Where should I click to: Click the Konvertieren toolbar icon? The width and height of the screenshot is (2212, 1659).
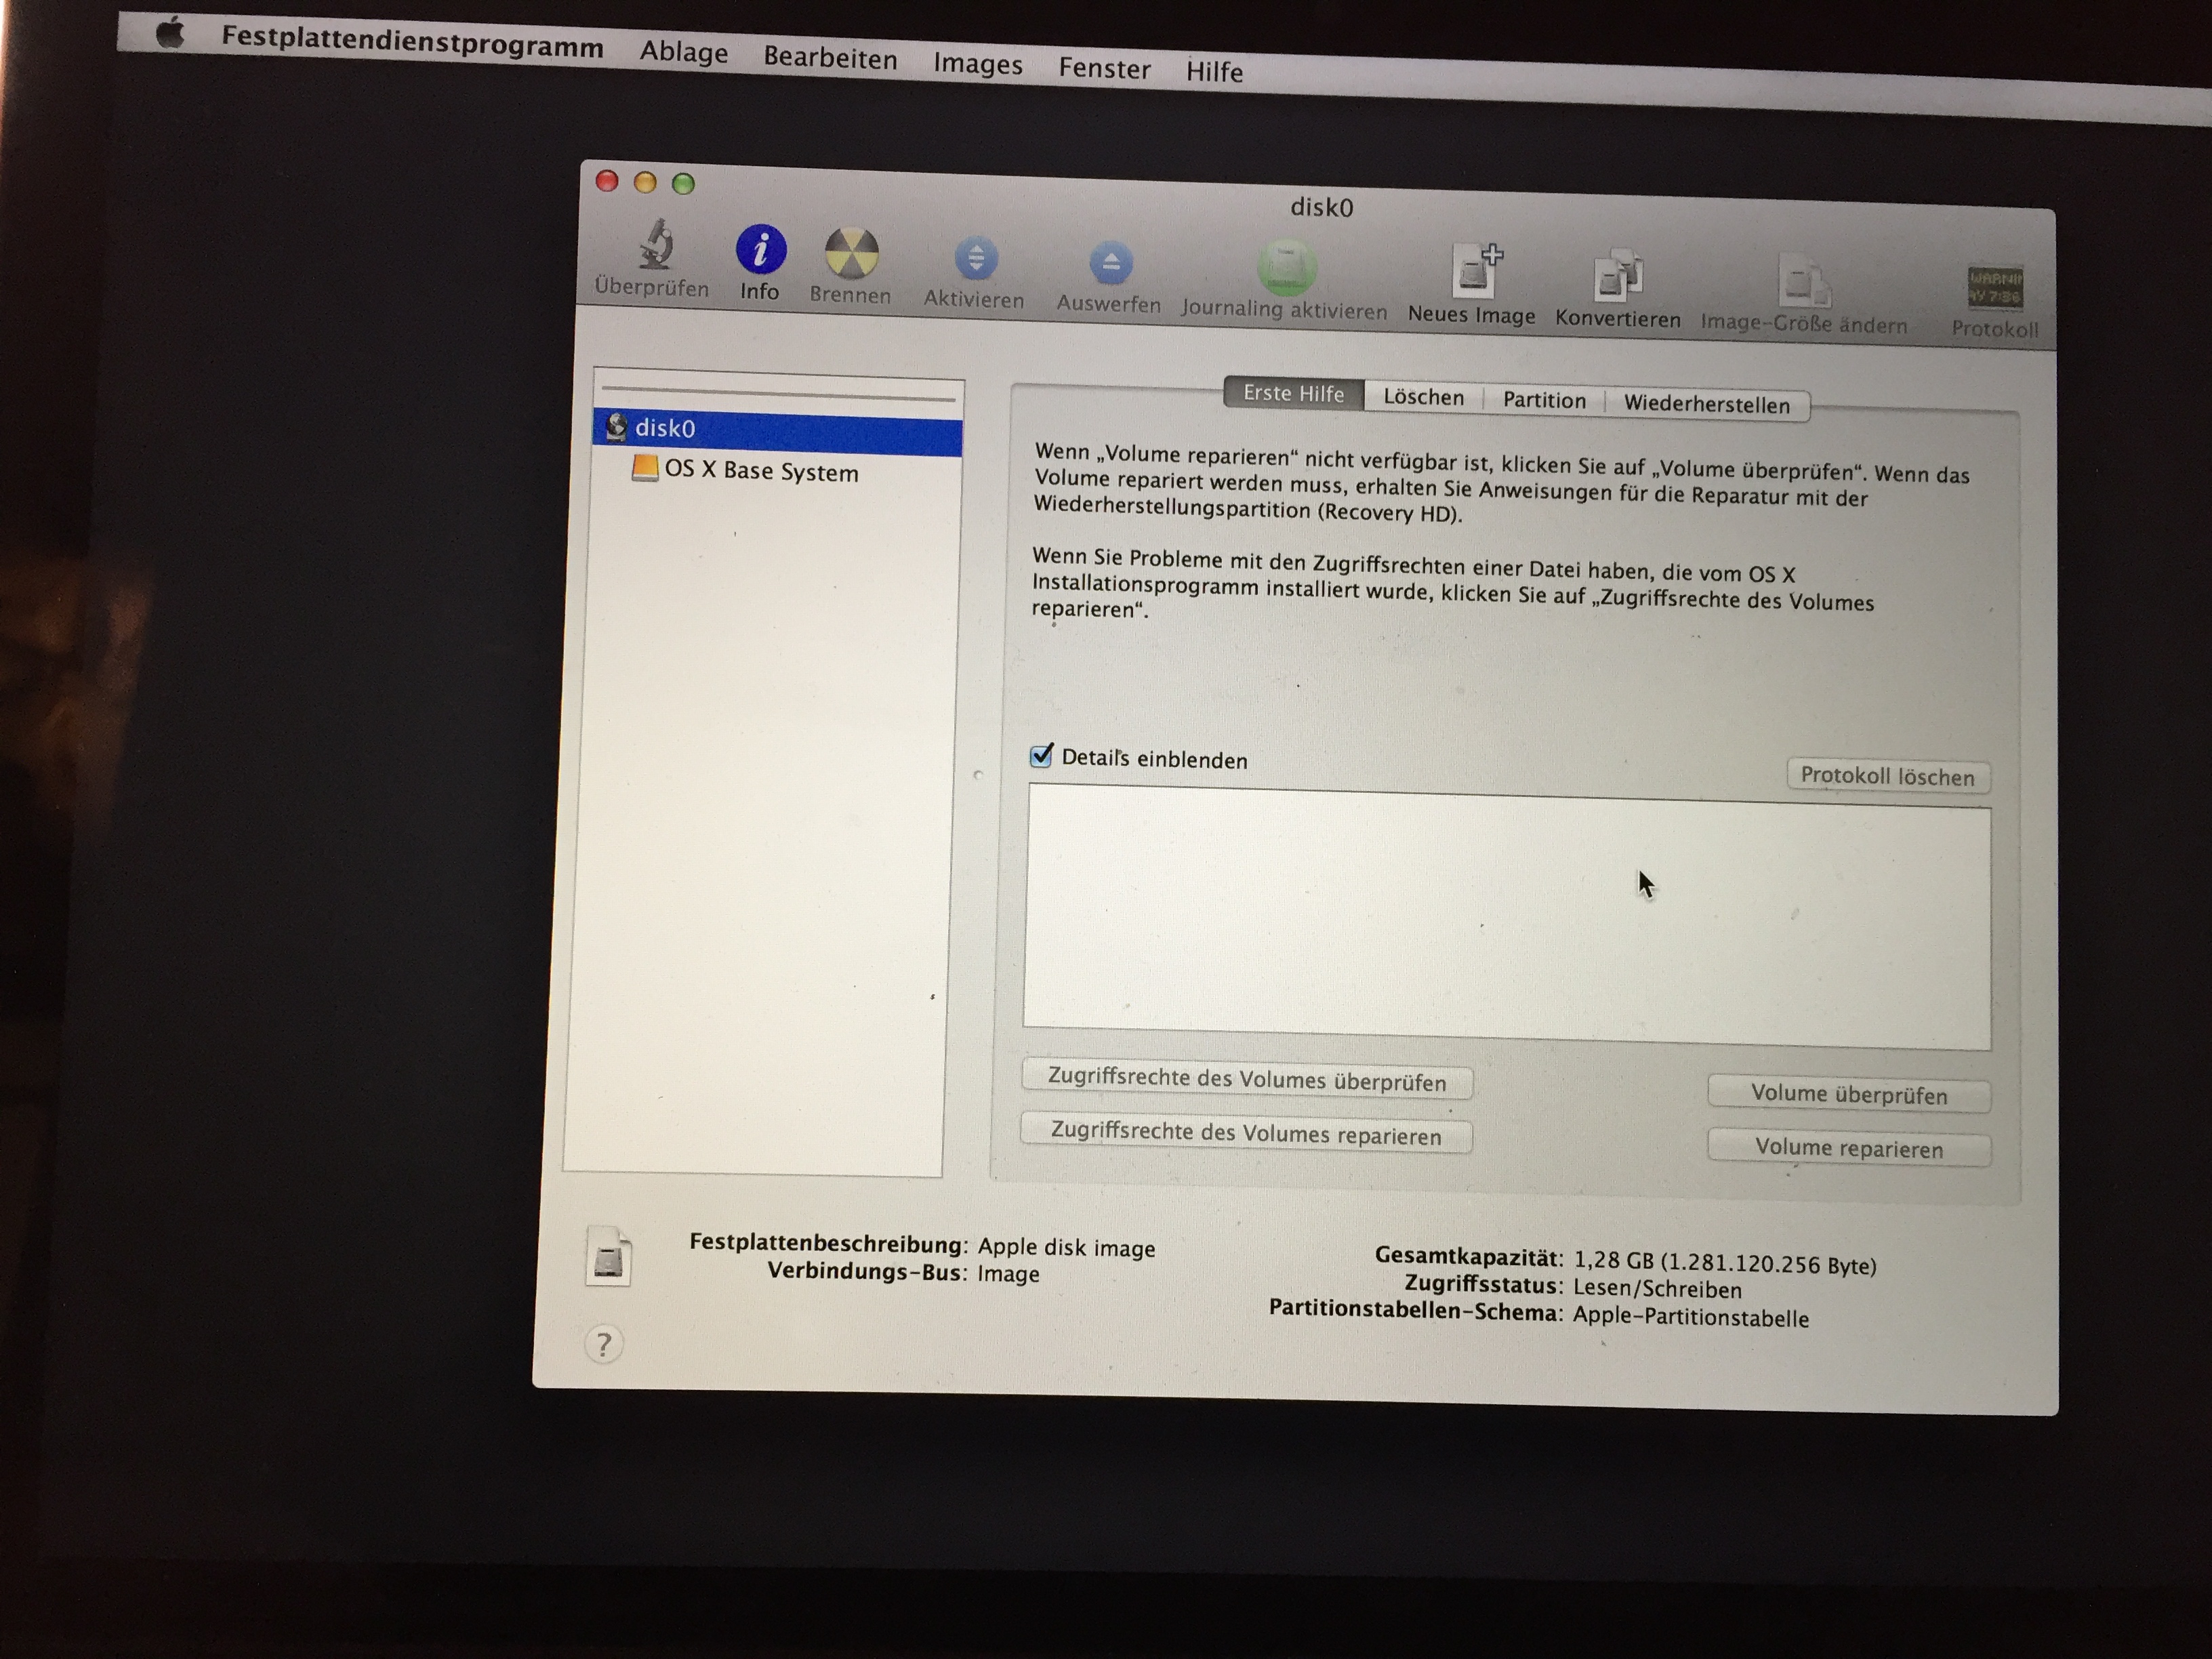[x=1619, y=277]
